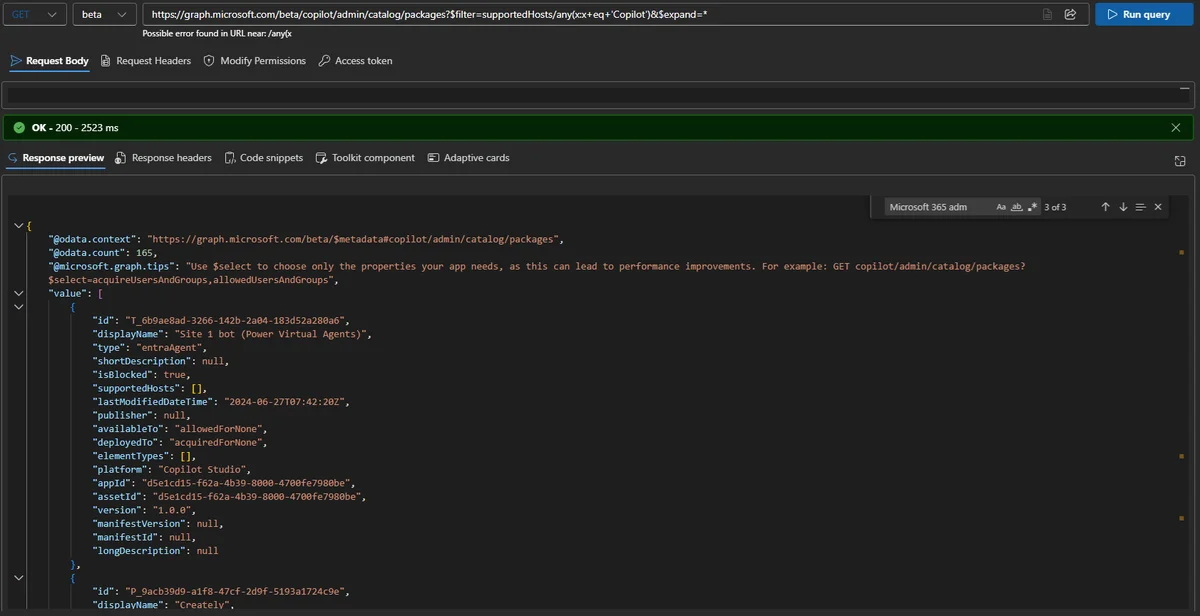Screen dimensions: 1200x616
Task: Select the Response preview tab
Action: coord(55,158)
